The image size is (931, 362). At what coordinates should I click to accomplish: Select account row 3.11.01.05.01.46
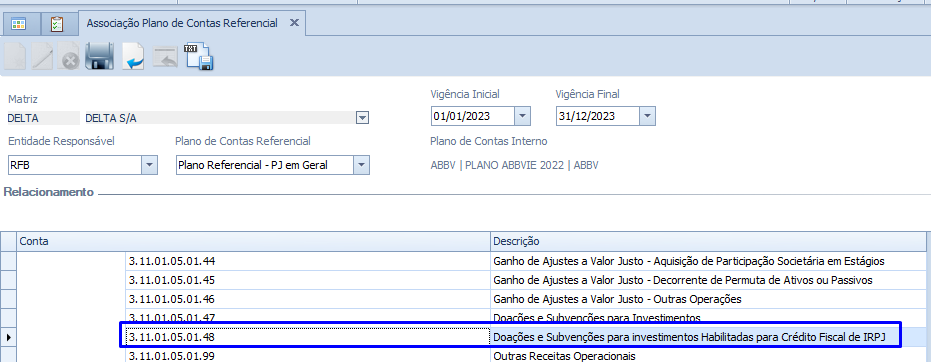(308, 299)
